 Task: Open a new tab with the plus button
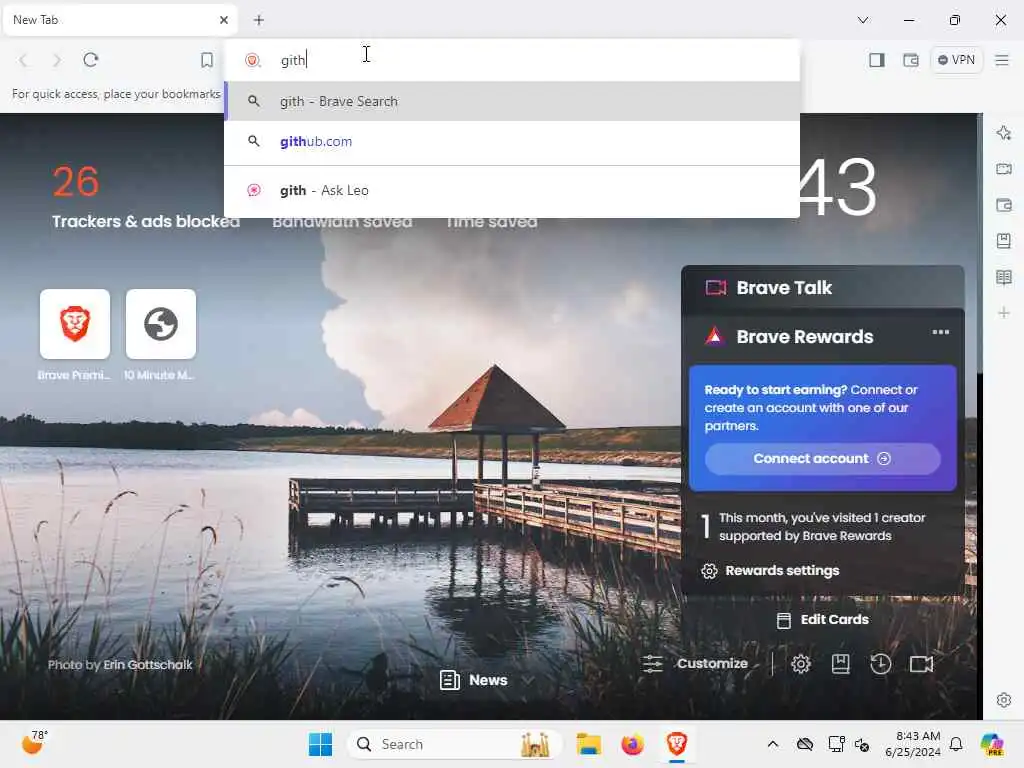[259, 20]
